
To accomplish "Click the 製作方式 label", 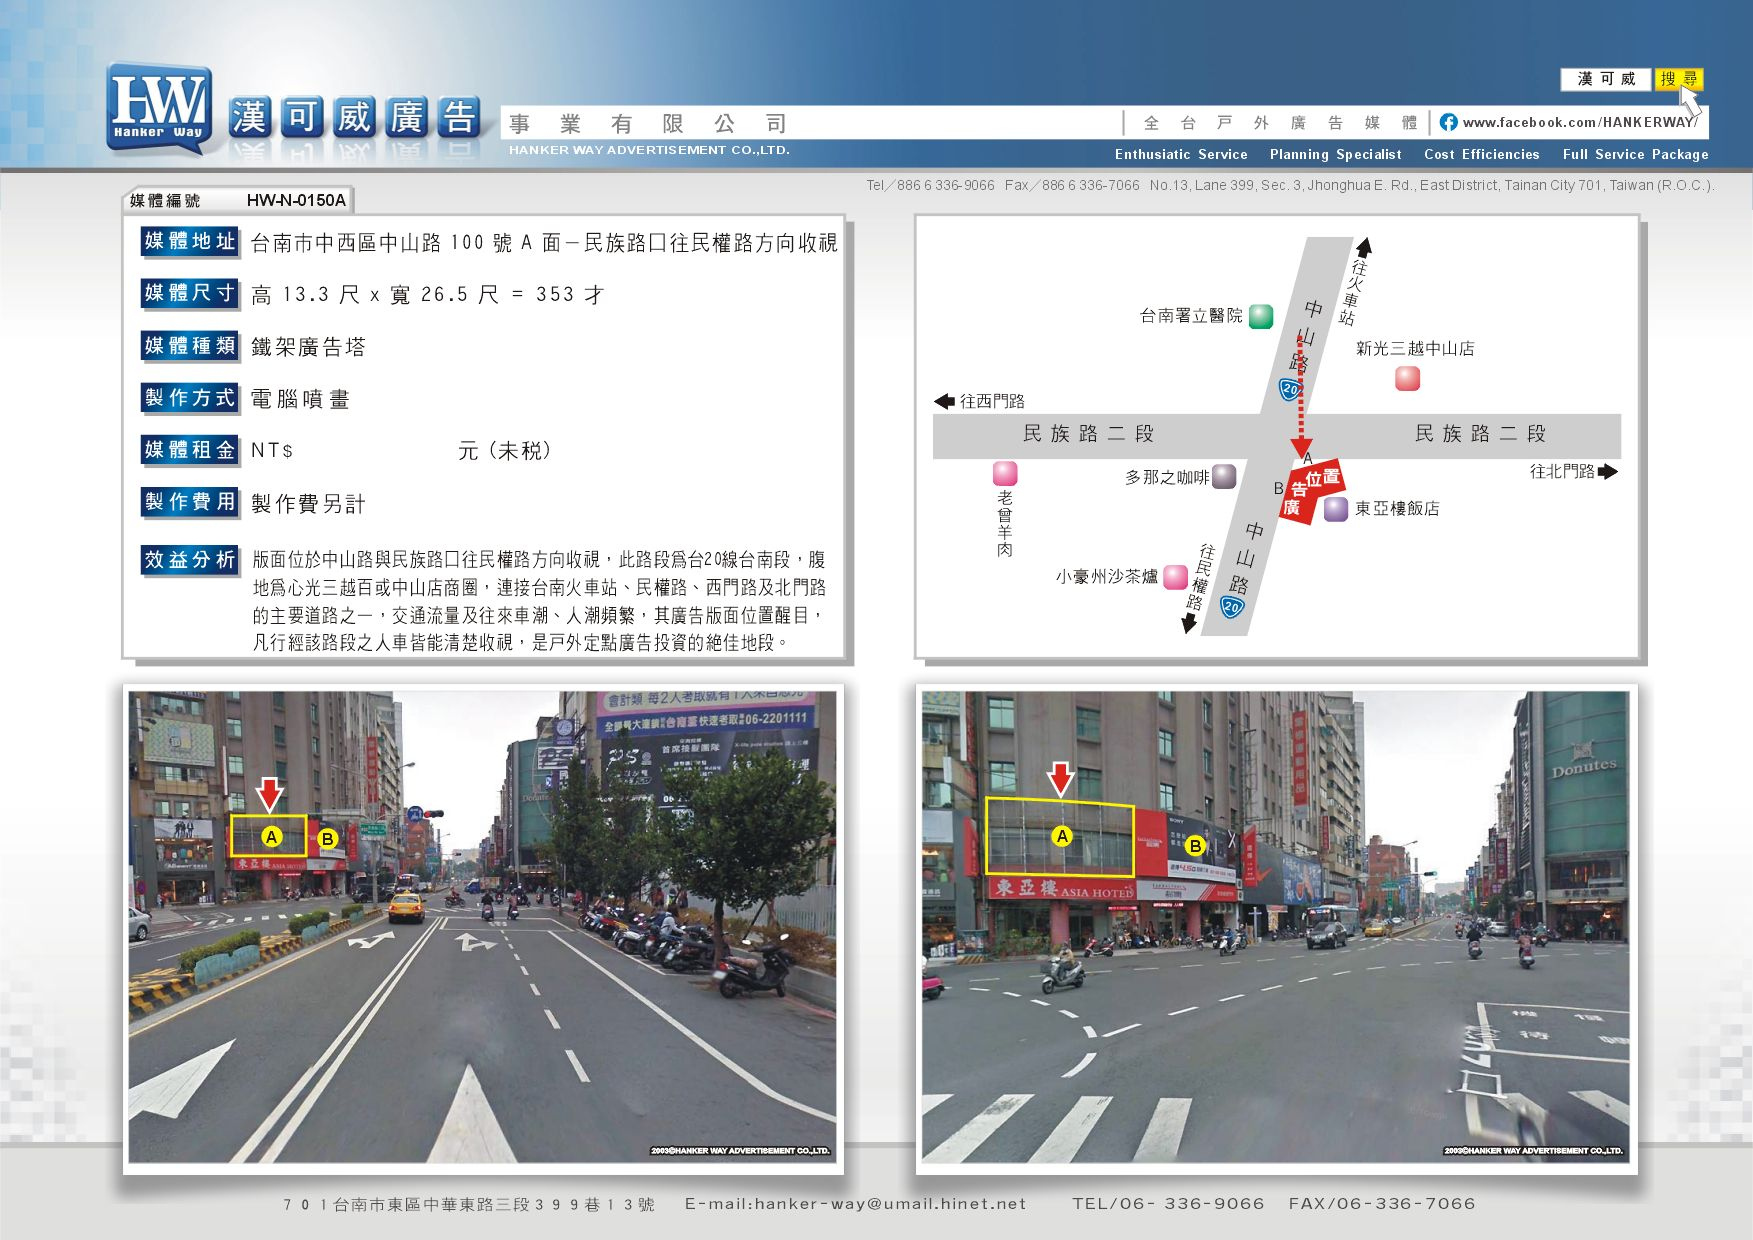I will tap(190, 398).
